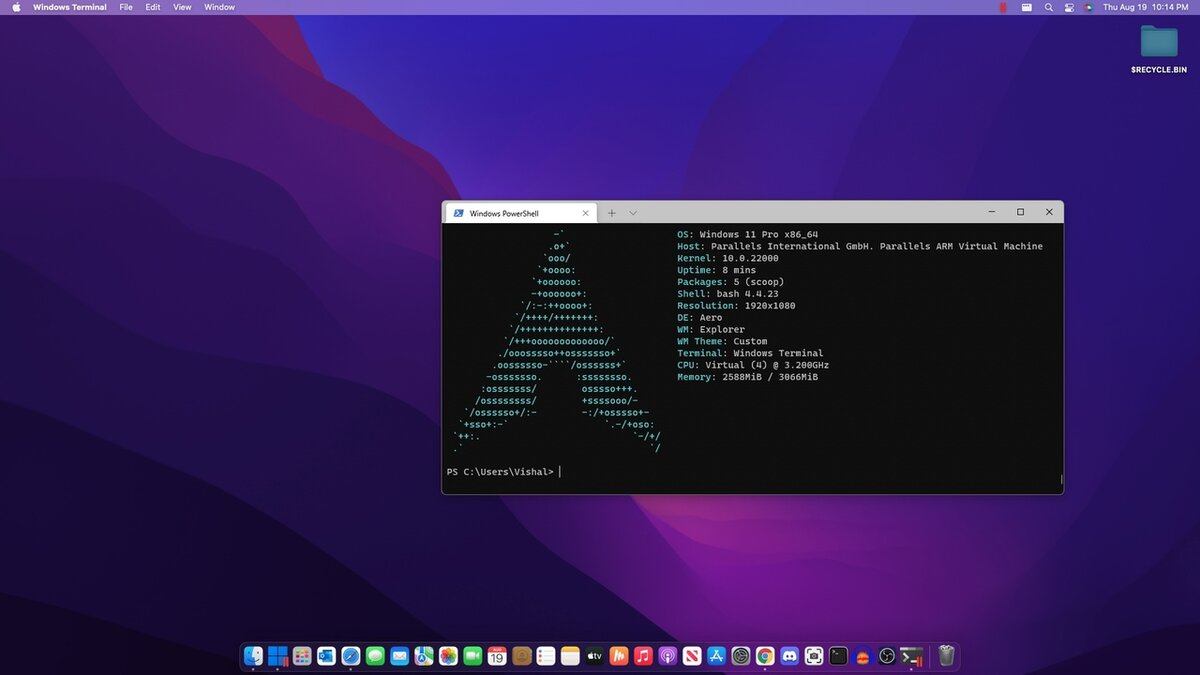1200x675 pixels.
Task: Open the Edit menu
Action: [153, 7]
